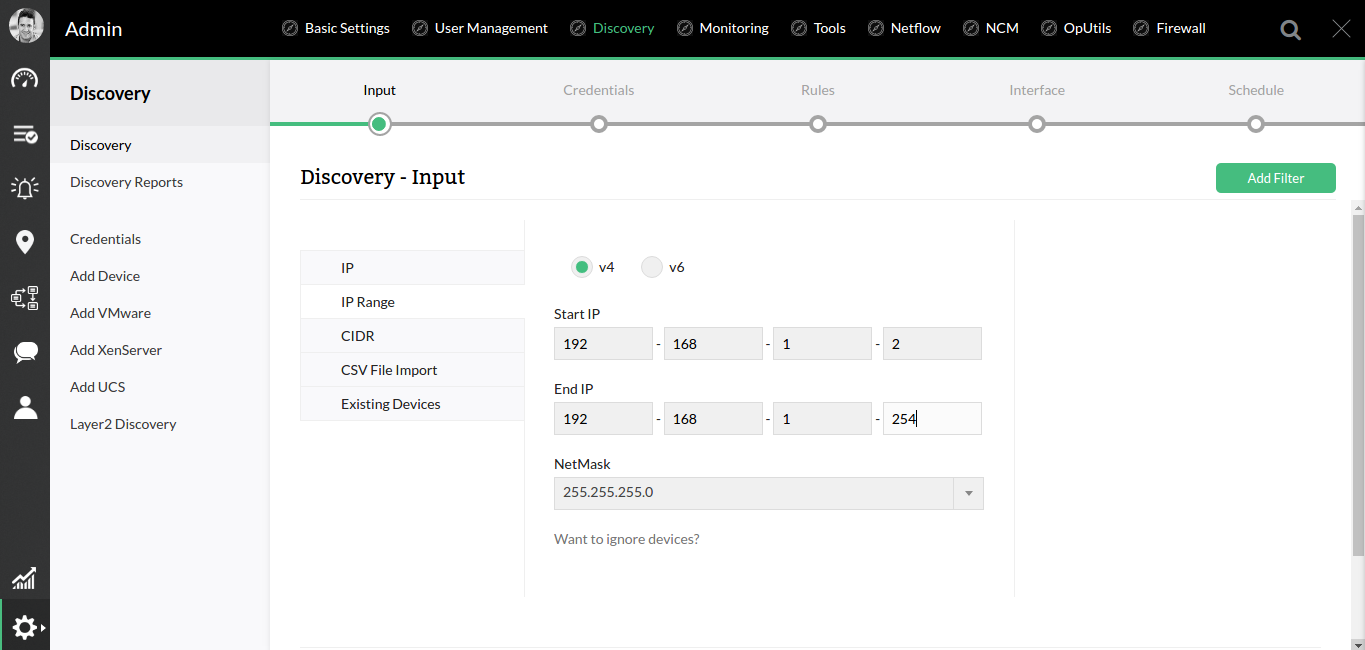Select the v4 IP version option
The height and width of the screenshot is (650, 1365).
point(581,267)
